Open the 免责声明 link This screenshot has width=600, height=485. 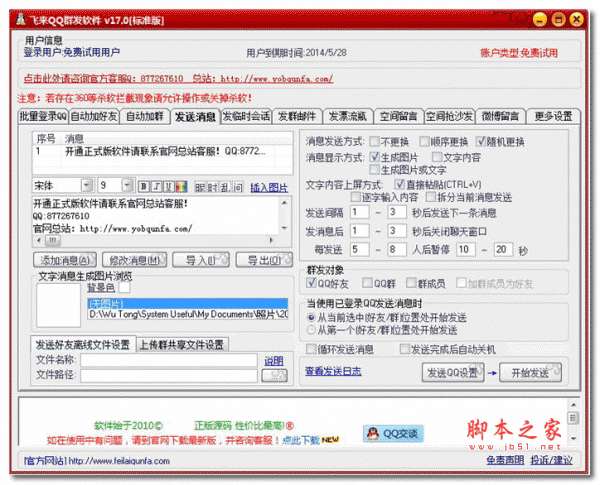[x=505, y=460]
